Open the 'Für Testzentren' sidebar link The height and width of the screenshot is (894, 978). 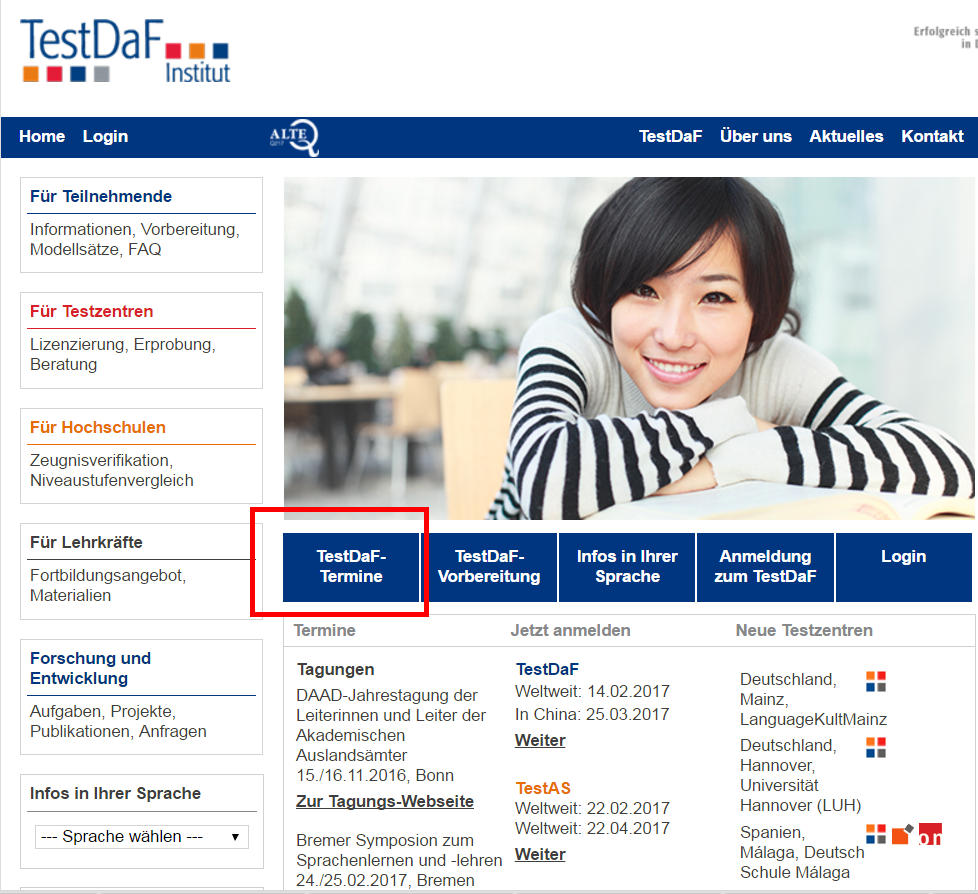coord(92,311)
